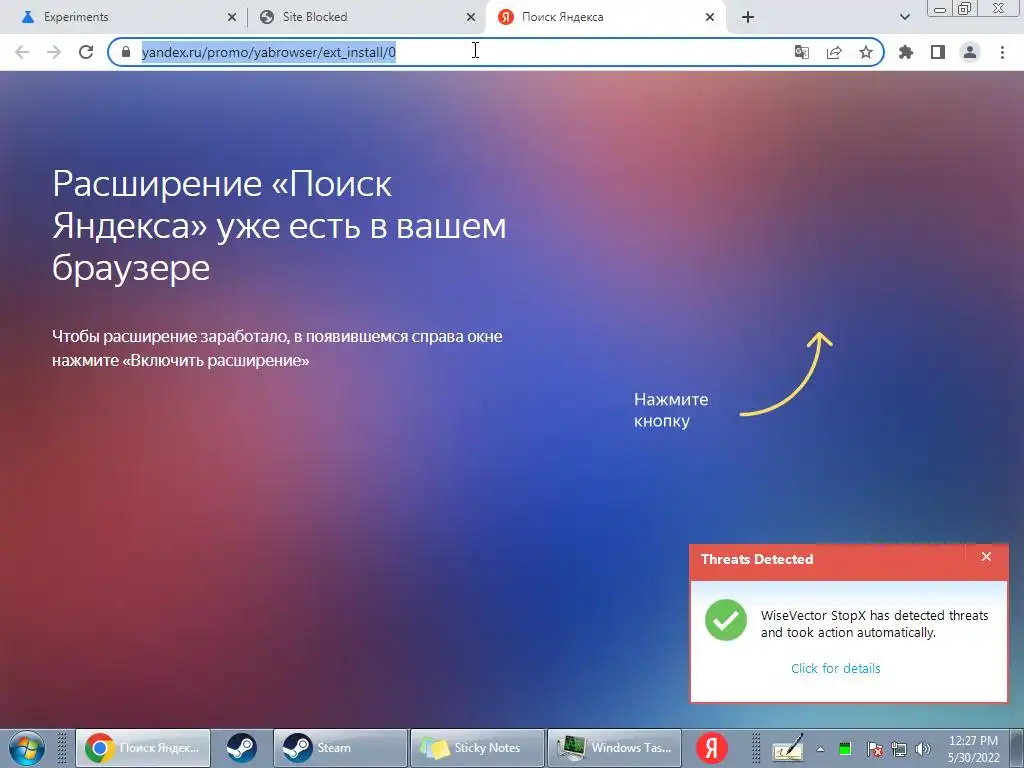Image resolution: width=1024 pixels, height=768 pixels.
Task: Click the Chrome taskbar button
Action: pyautogui.click(x=143, y=748)
